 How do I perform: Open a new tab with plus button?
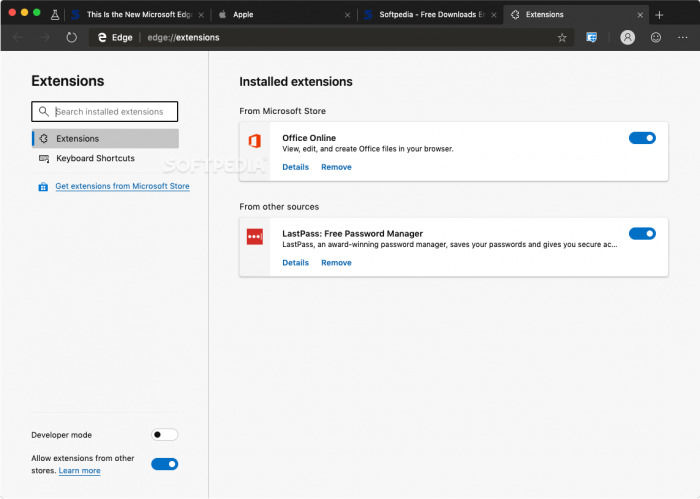(659, 15)
